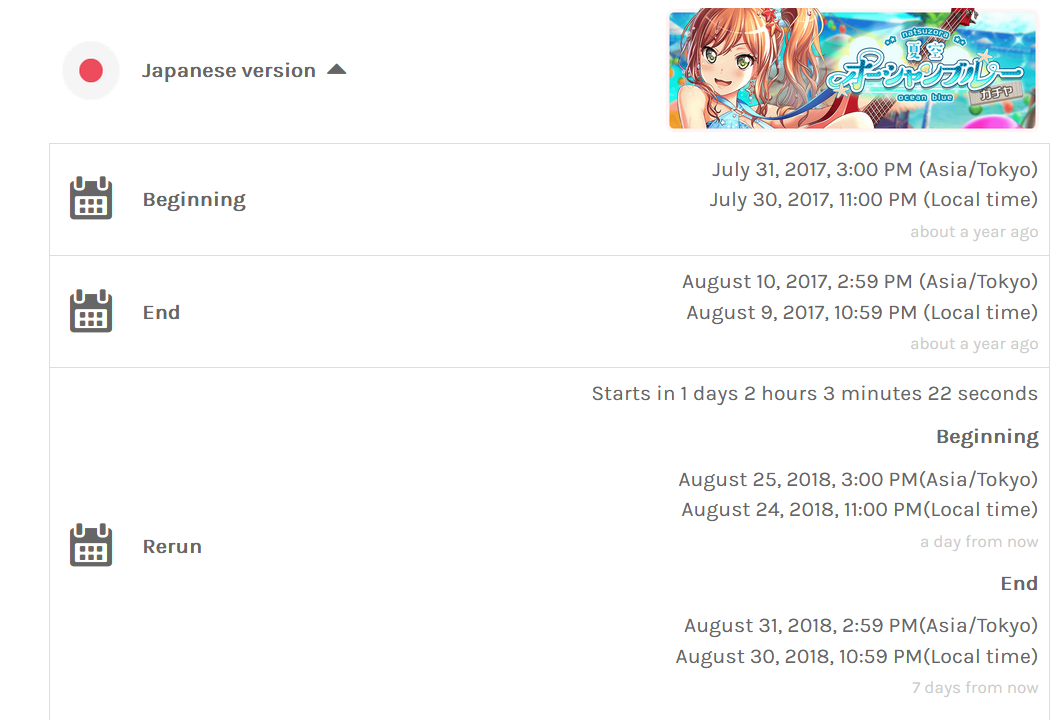The image size is (1059, 720).
Task: Click the '7 days from now' text
Action: pos(975,687)
